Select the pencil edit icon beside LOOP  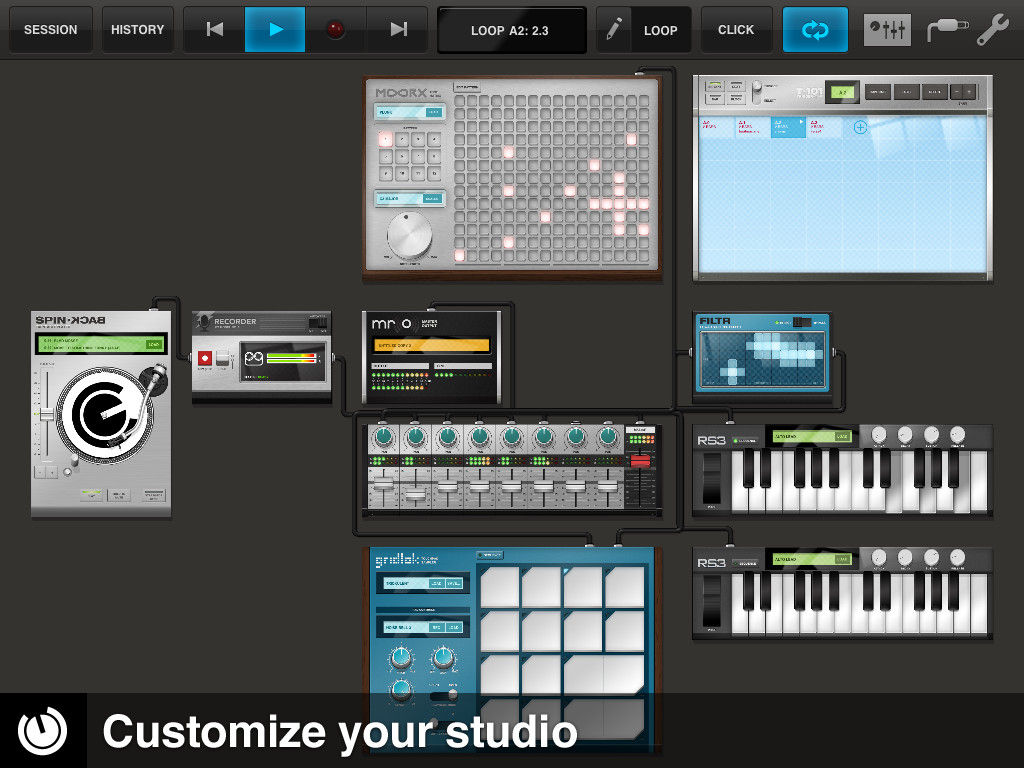[614, 30]
